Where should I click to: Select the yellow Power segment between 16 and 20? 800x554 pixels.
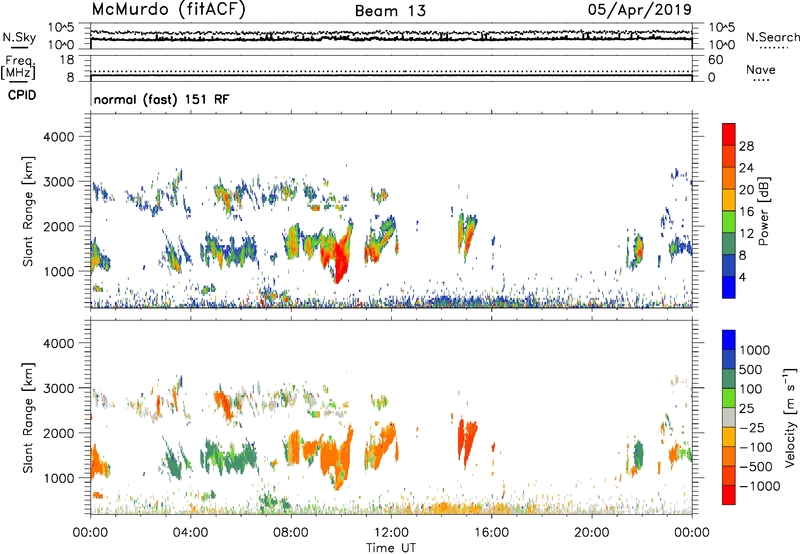(x=729, y=199)
